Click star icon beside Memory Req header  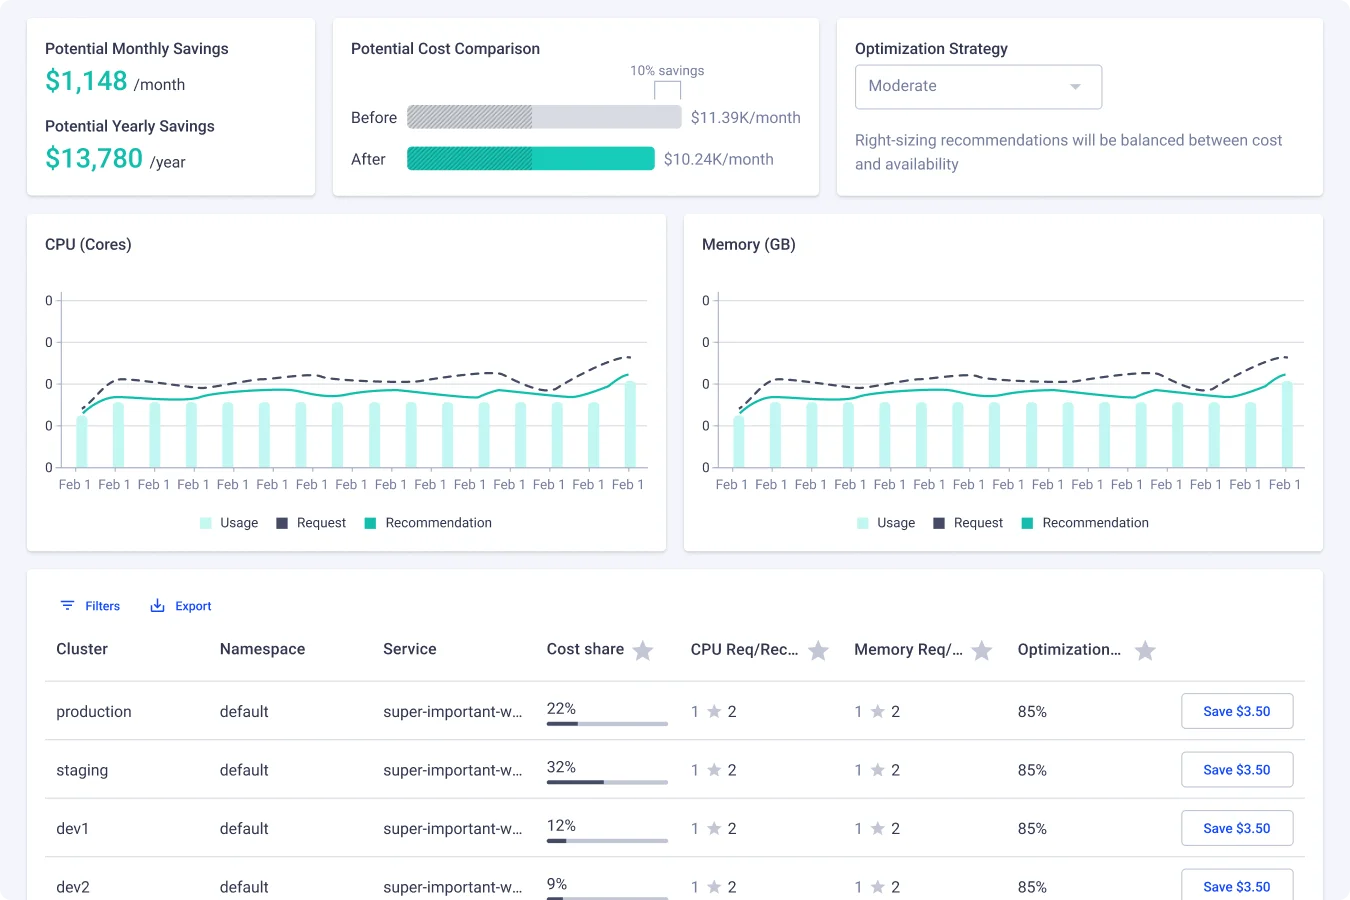pyautogui.click(x=982, y=651)
